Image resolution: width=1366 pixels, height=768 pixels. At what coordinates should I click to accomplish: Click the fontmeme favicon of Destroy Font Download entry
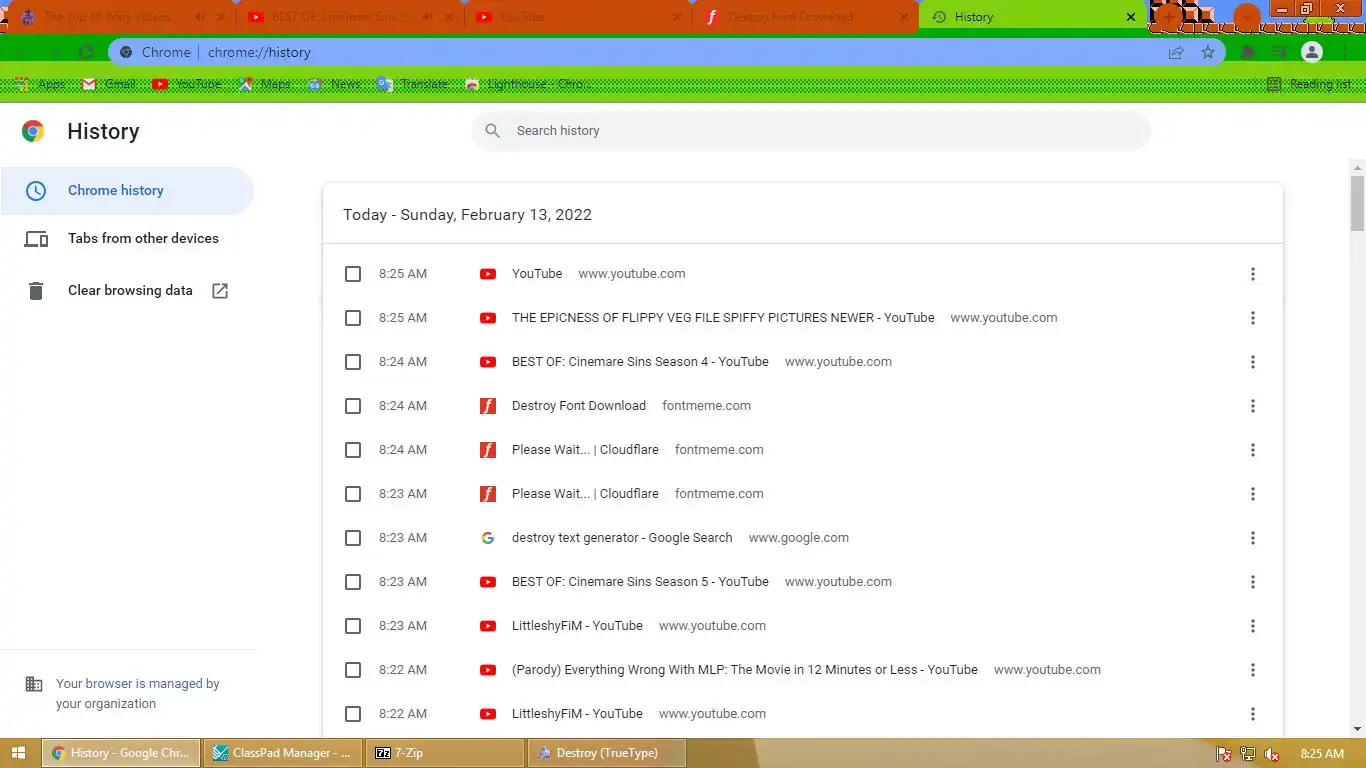488,406
